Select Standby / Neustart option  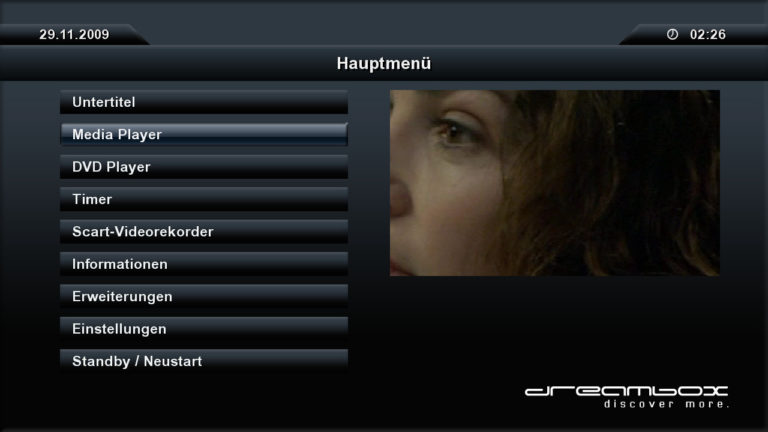[204, 361]
